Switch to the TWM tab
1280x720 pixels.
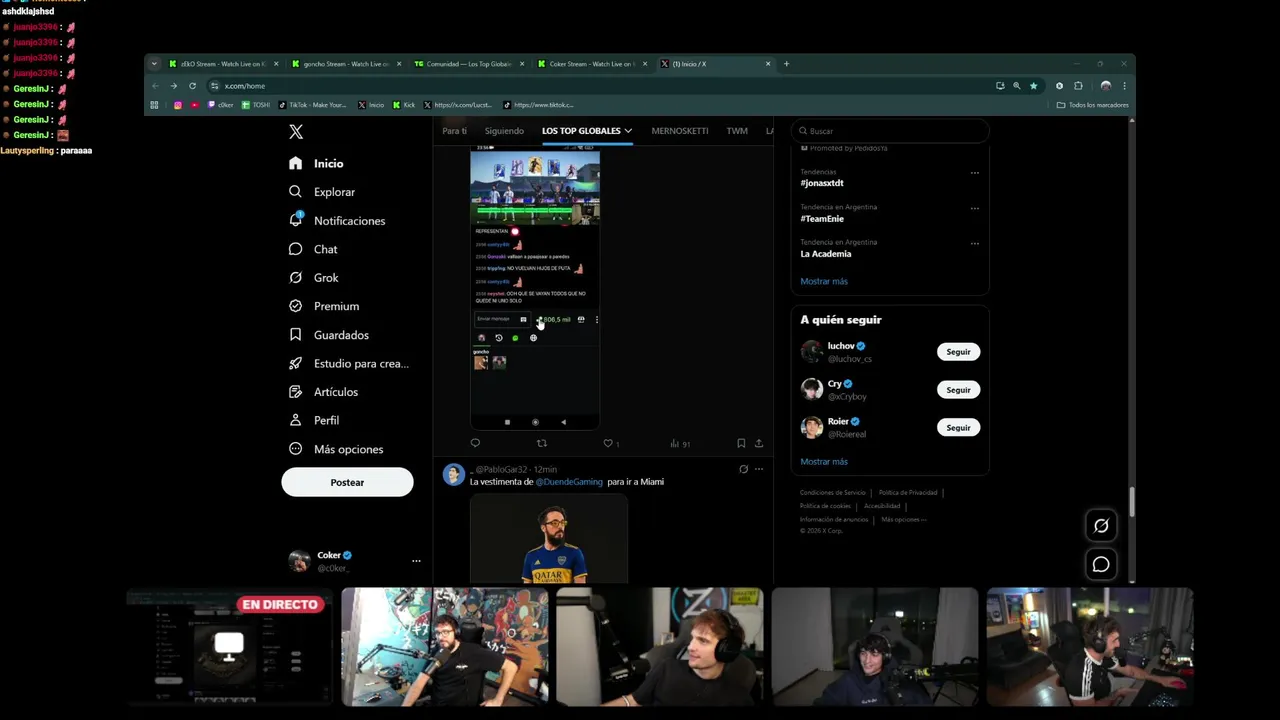click(737, 131)
